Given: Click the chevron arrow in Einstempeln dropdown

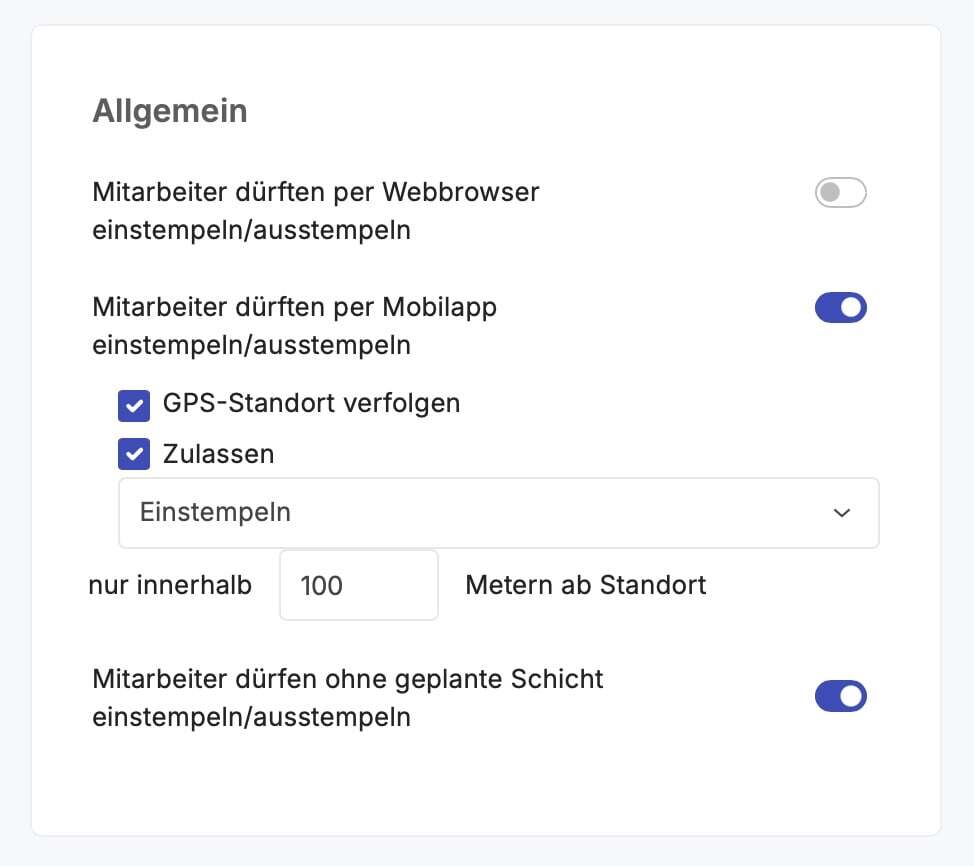Looking at the screenshot, I should click(842, 513).
